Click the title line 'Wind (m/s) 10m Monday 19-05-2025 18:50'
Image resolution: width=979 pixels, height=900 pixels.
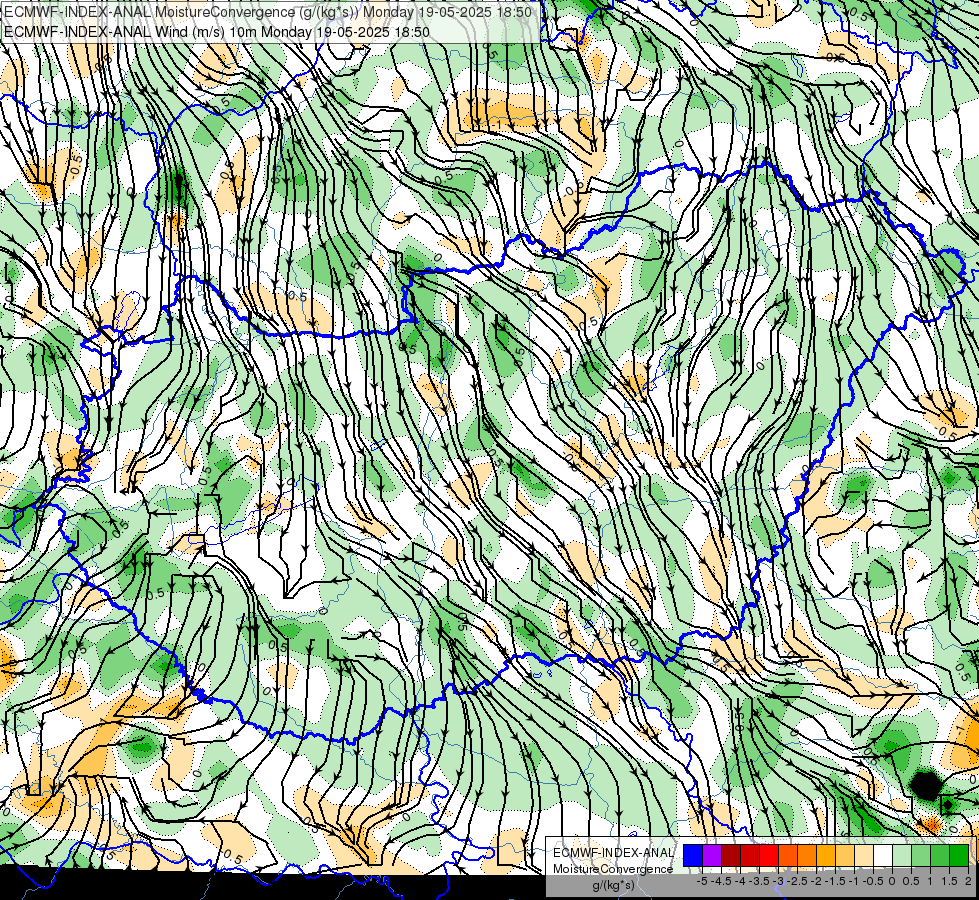292,31
